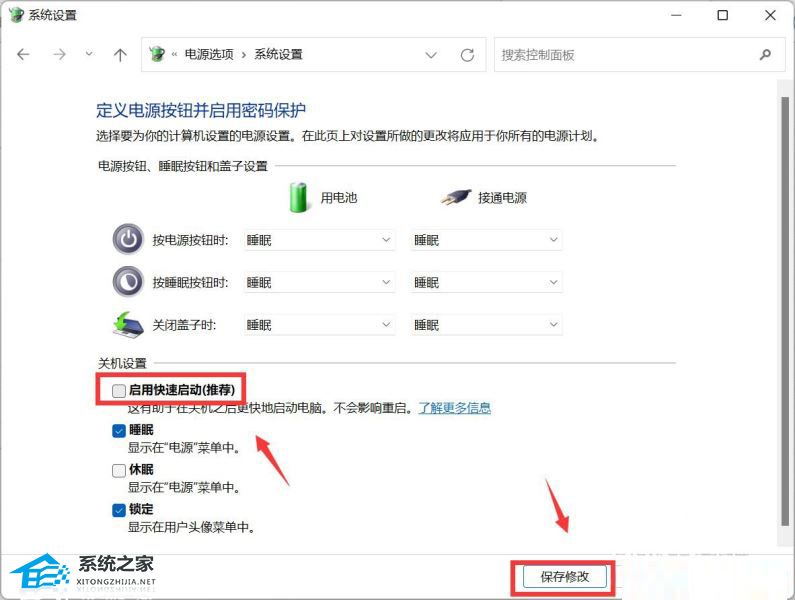Expand the address bar history dropdown

click(431, 55)
